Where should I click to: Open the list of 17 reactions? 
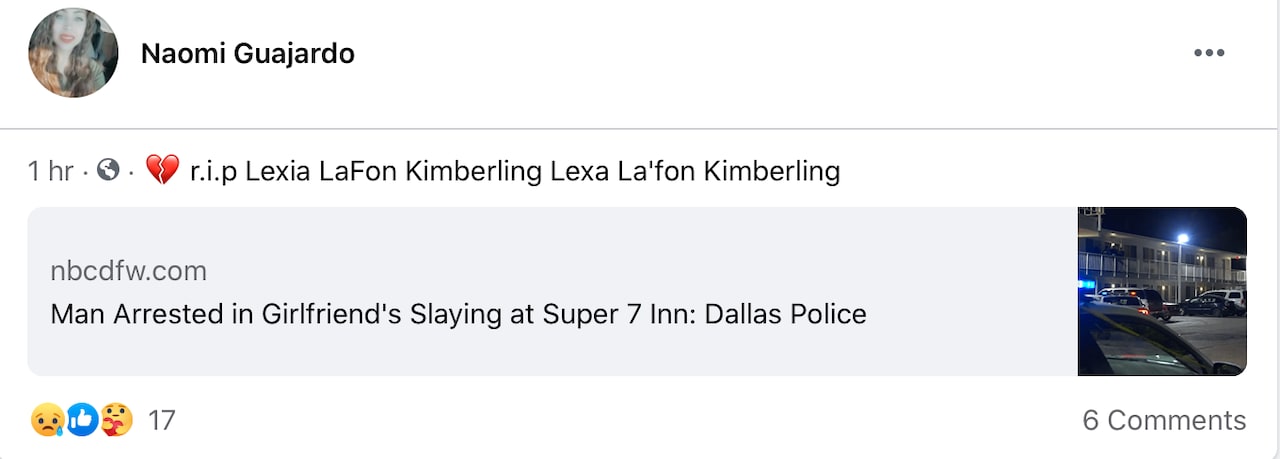[161, 420]
